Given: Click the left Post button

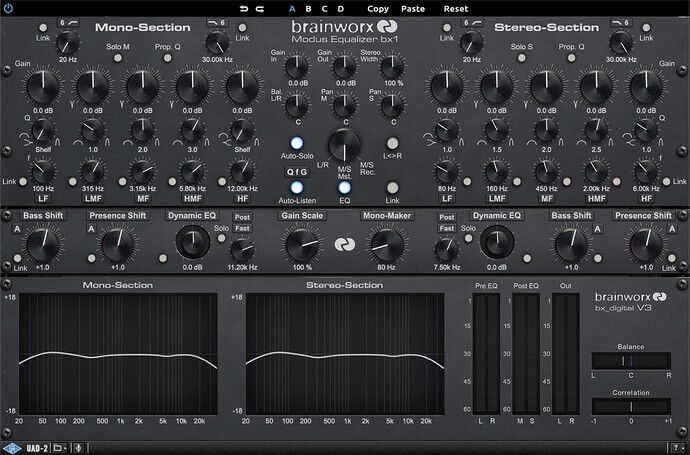Looking at the screenshot, I should [x=242, y=217].
